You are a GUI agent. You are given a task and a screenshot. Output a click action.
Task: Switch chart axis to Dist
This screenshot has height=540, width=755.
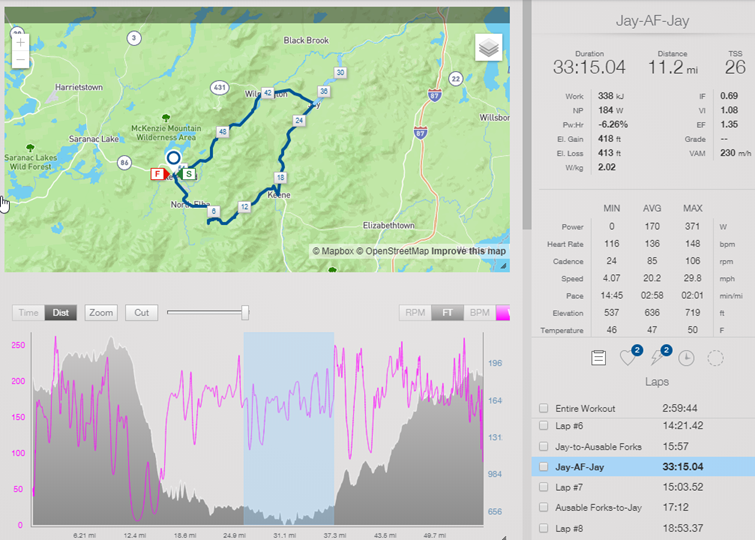61,313
